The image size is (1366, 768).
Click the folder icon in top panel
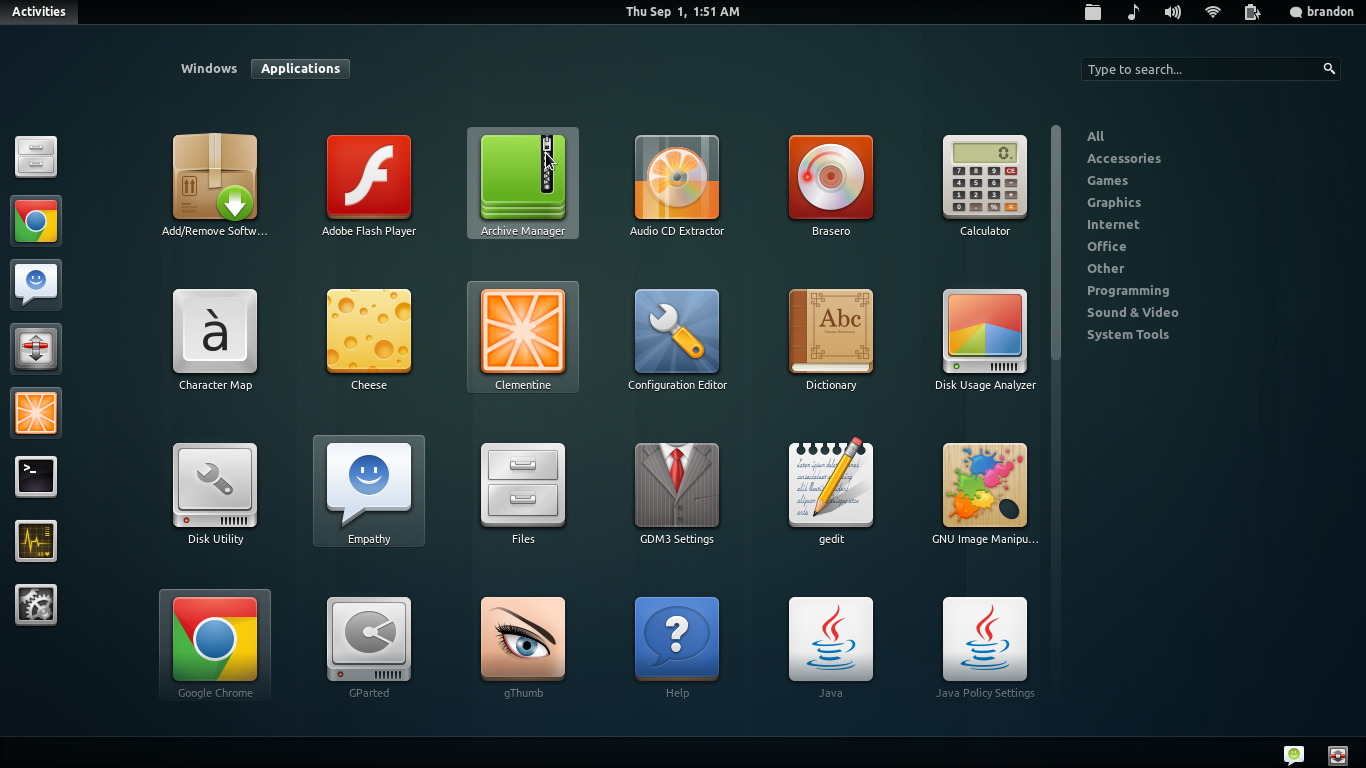point(1093,12)
